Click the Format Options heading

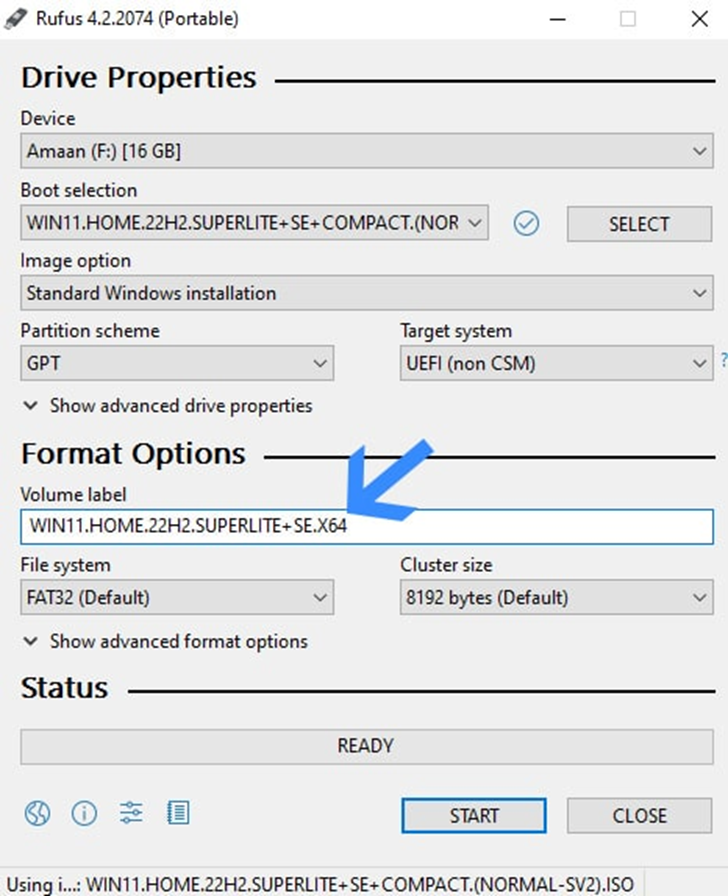click(133, 454)
